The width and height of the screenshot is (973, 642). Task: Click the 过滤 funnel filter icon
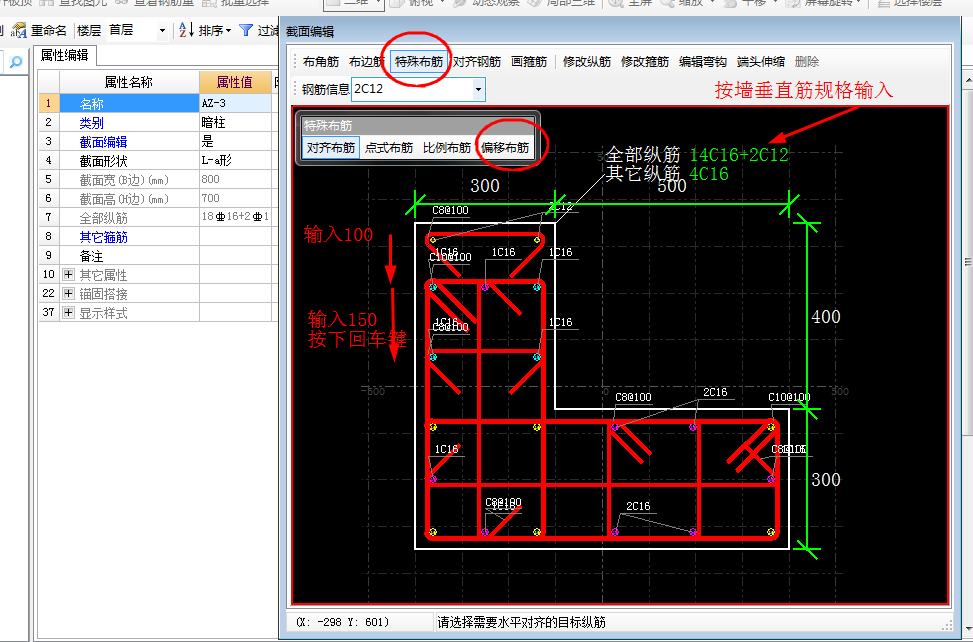point(246,30)
